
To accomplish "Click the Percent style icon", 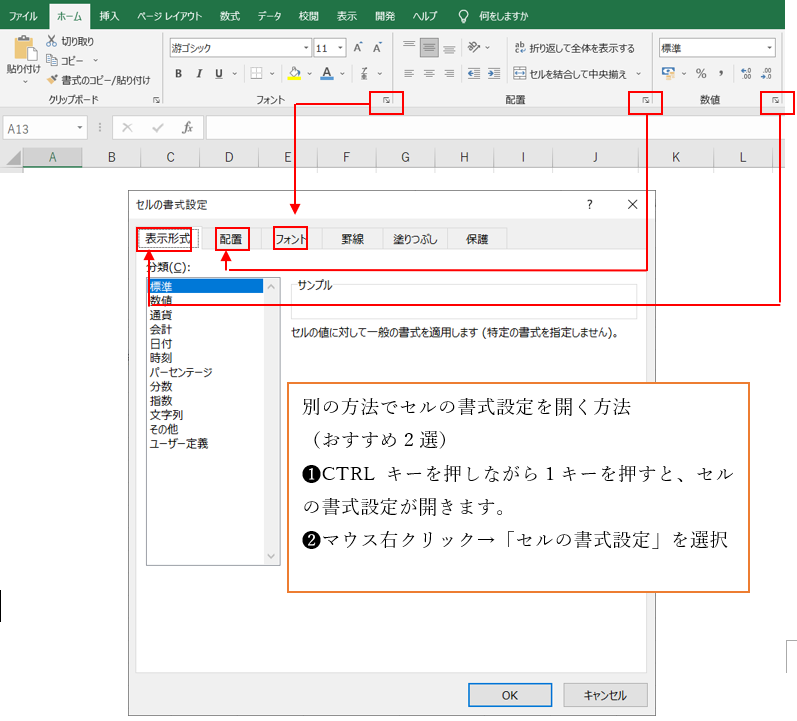I will [x=701, y=73].
